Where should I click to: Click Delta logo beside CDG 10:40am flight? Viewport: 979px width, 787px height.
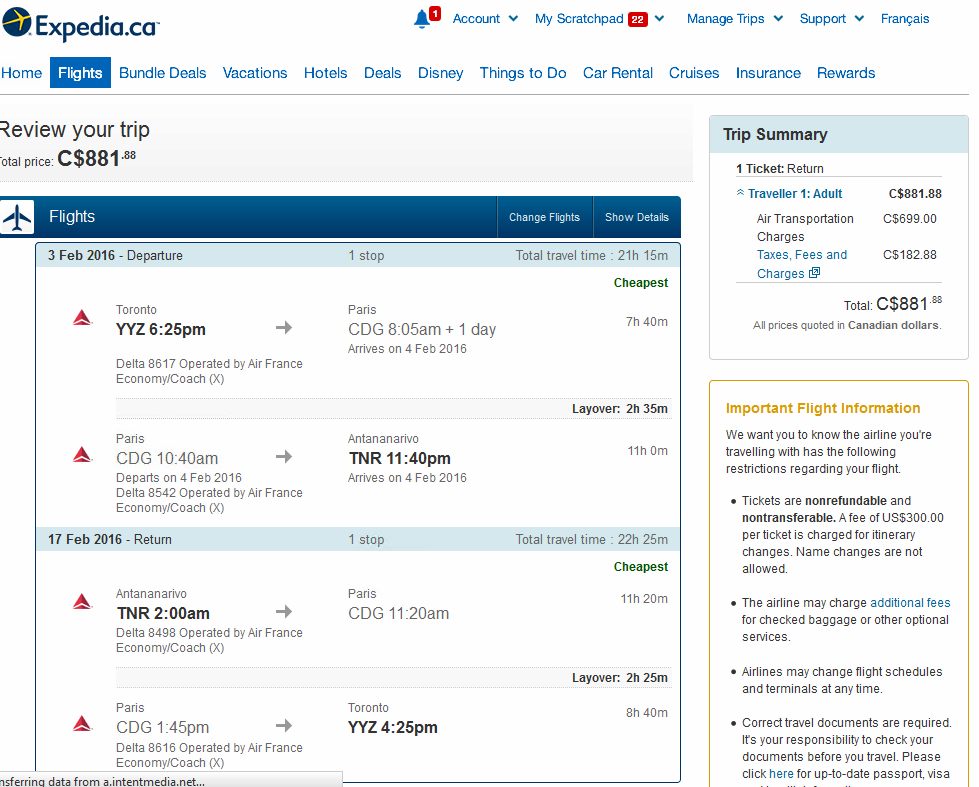coord(82,454)
